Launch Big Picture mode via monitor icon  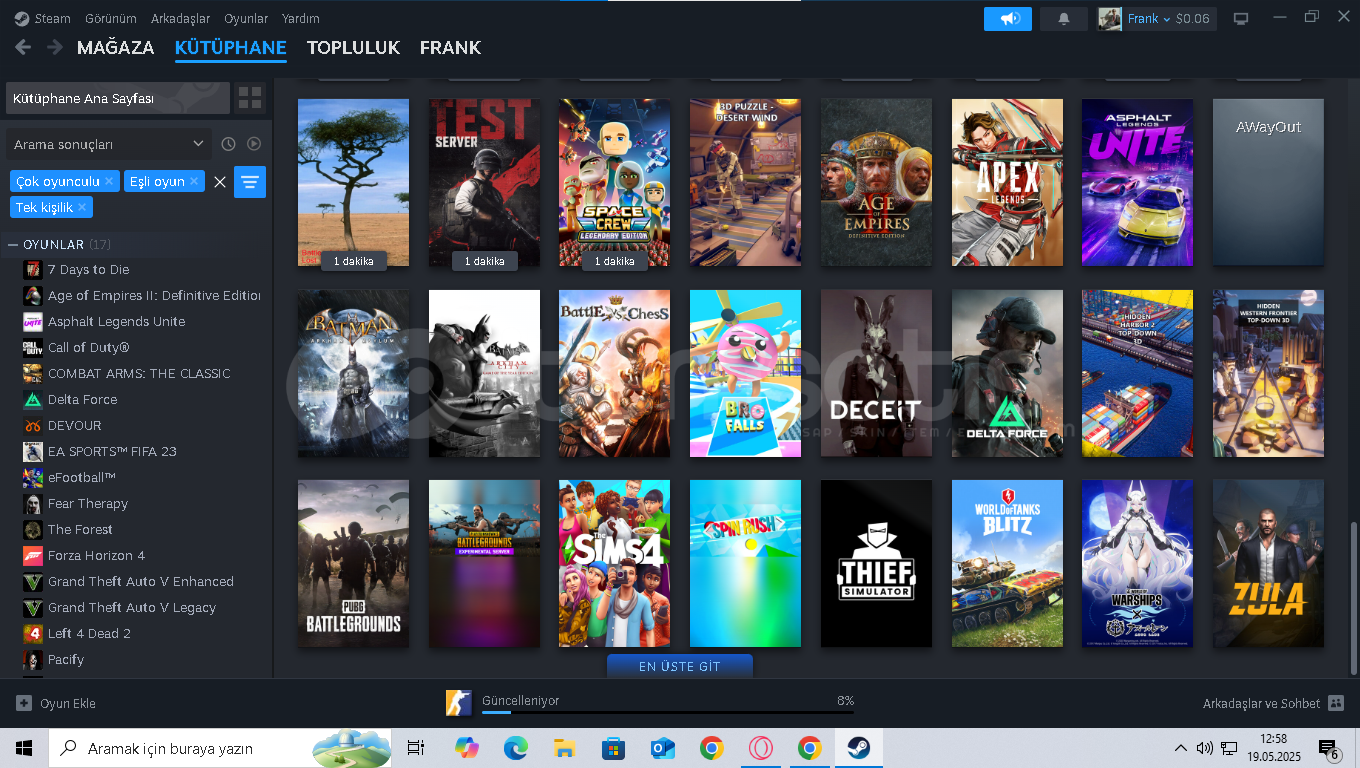(x=1241, y=18)
